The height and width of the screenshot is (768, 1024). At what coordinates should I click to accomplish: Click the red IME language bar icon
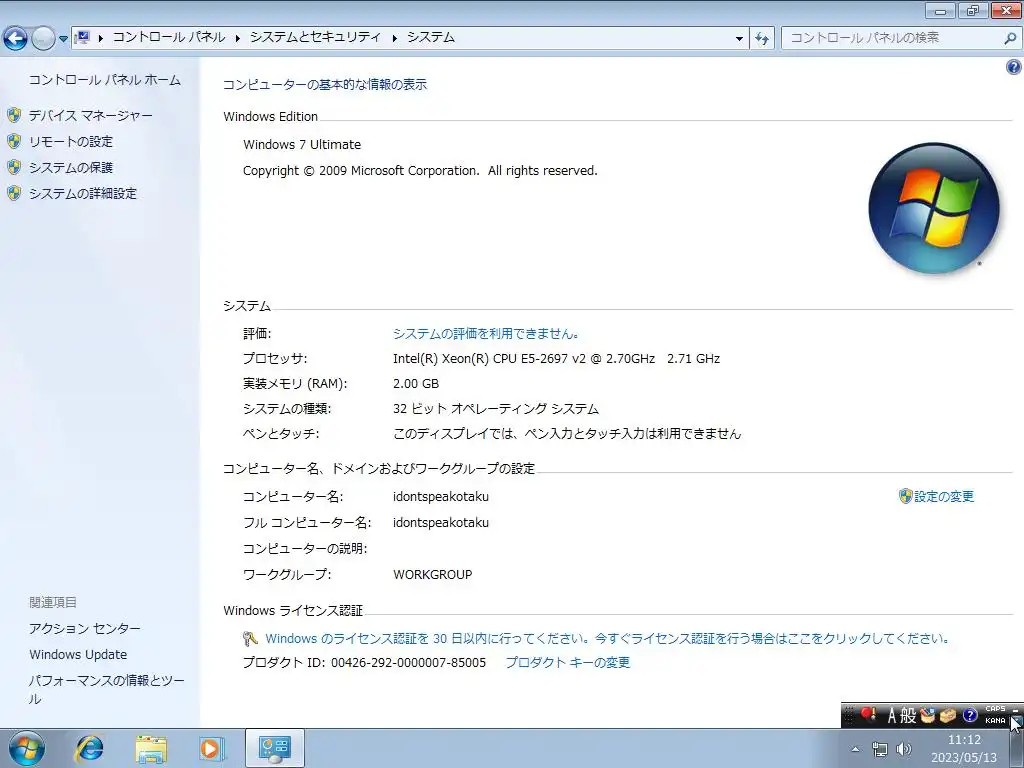(868, 715)
